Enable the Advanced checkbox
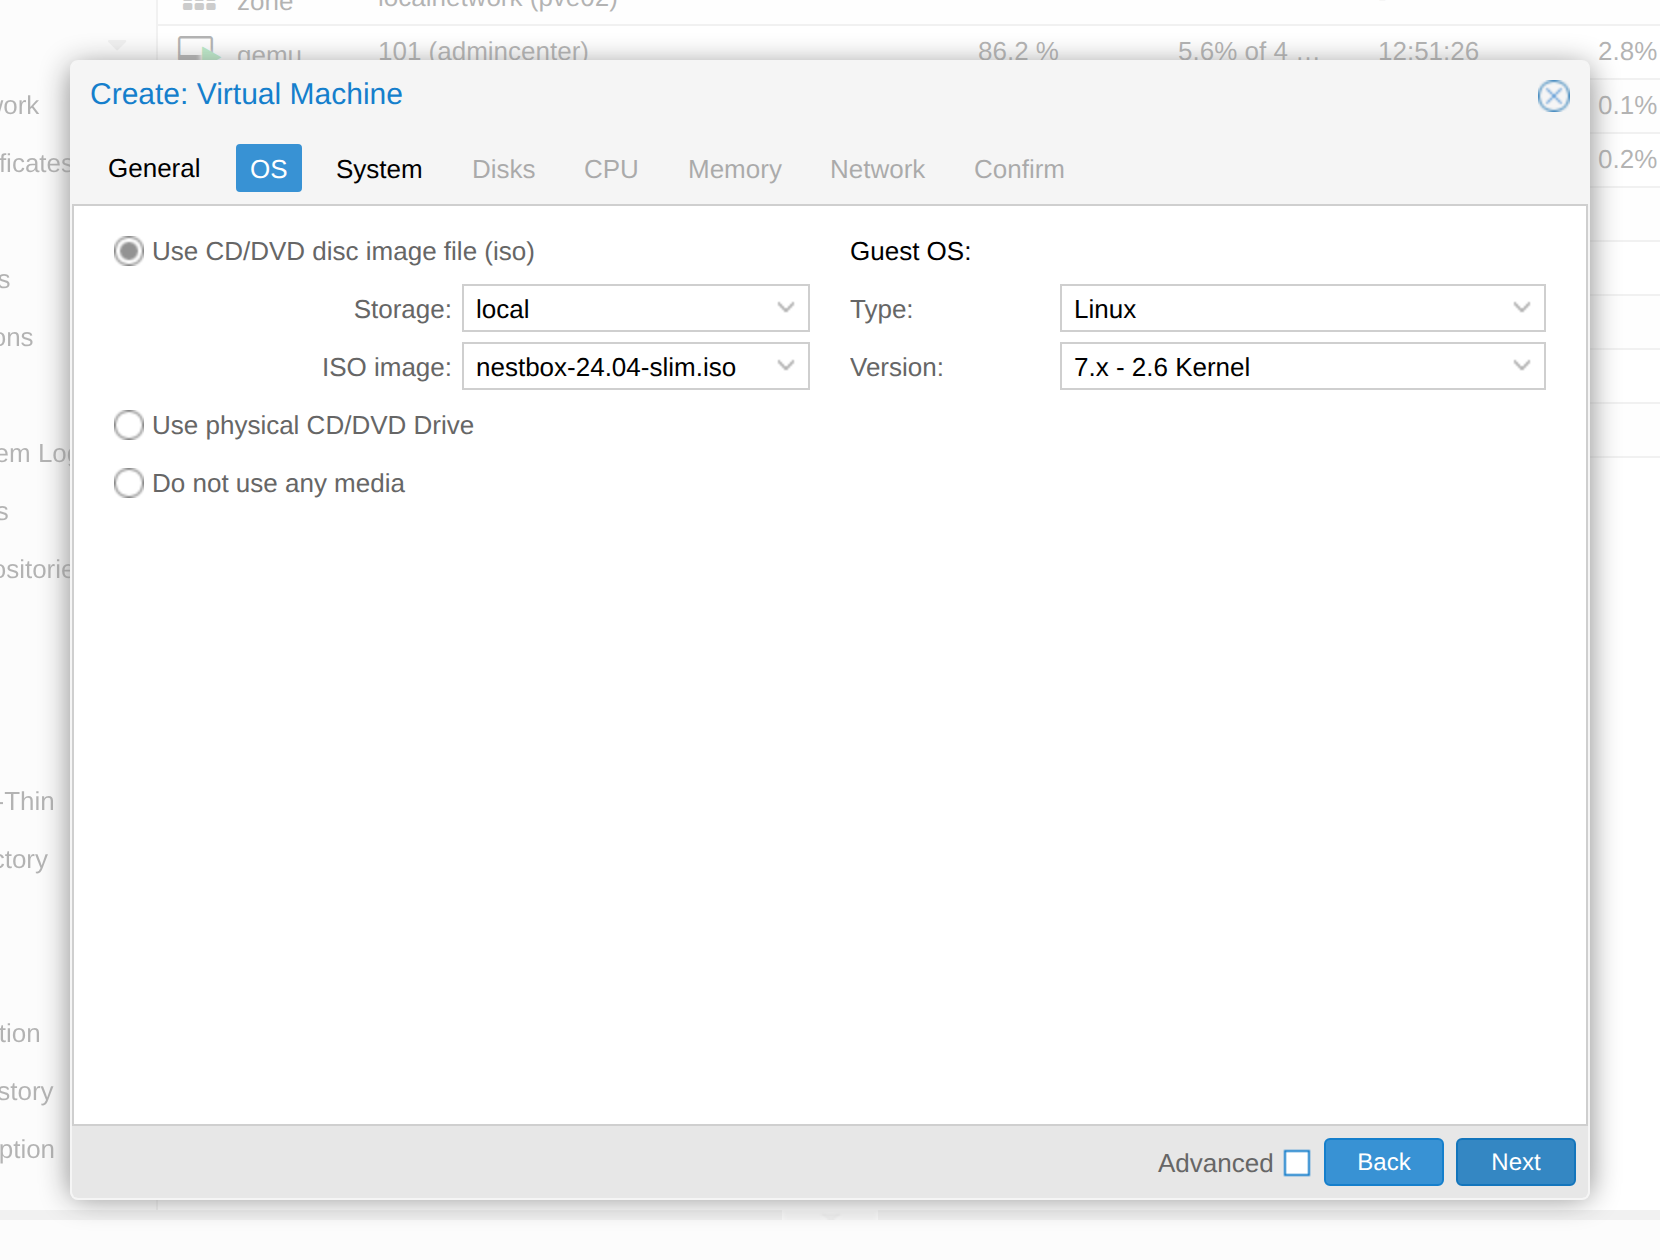This screenshot has width=1660, height=1260. pyautogui.click(x=1297, y=1163)
